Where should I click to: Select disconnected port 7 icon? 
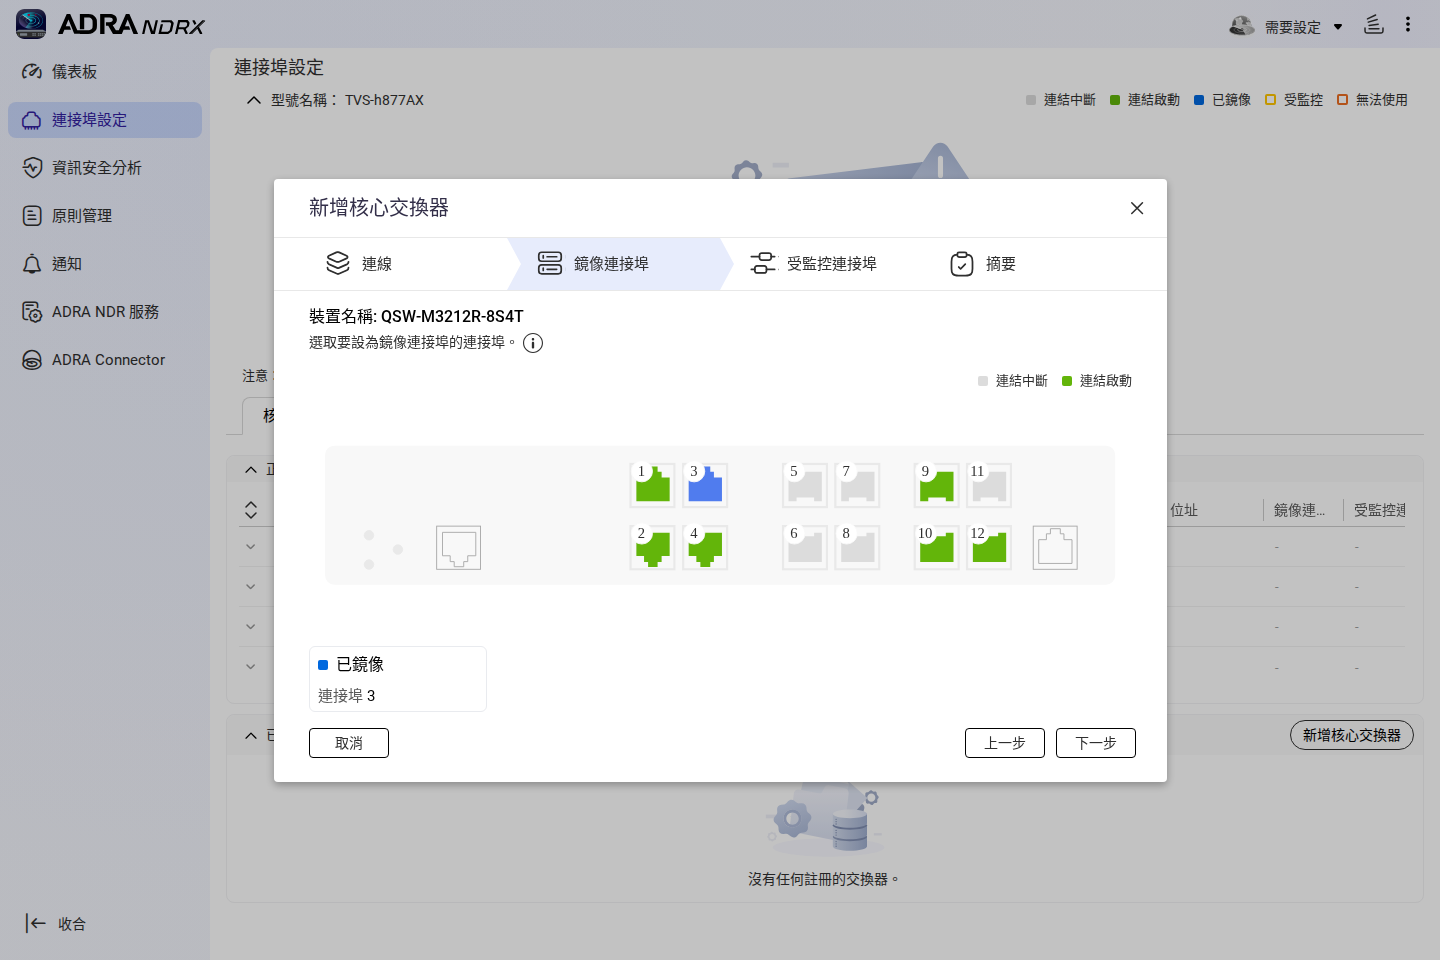(858, 485)
